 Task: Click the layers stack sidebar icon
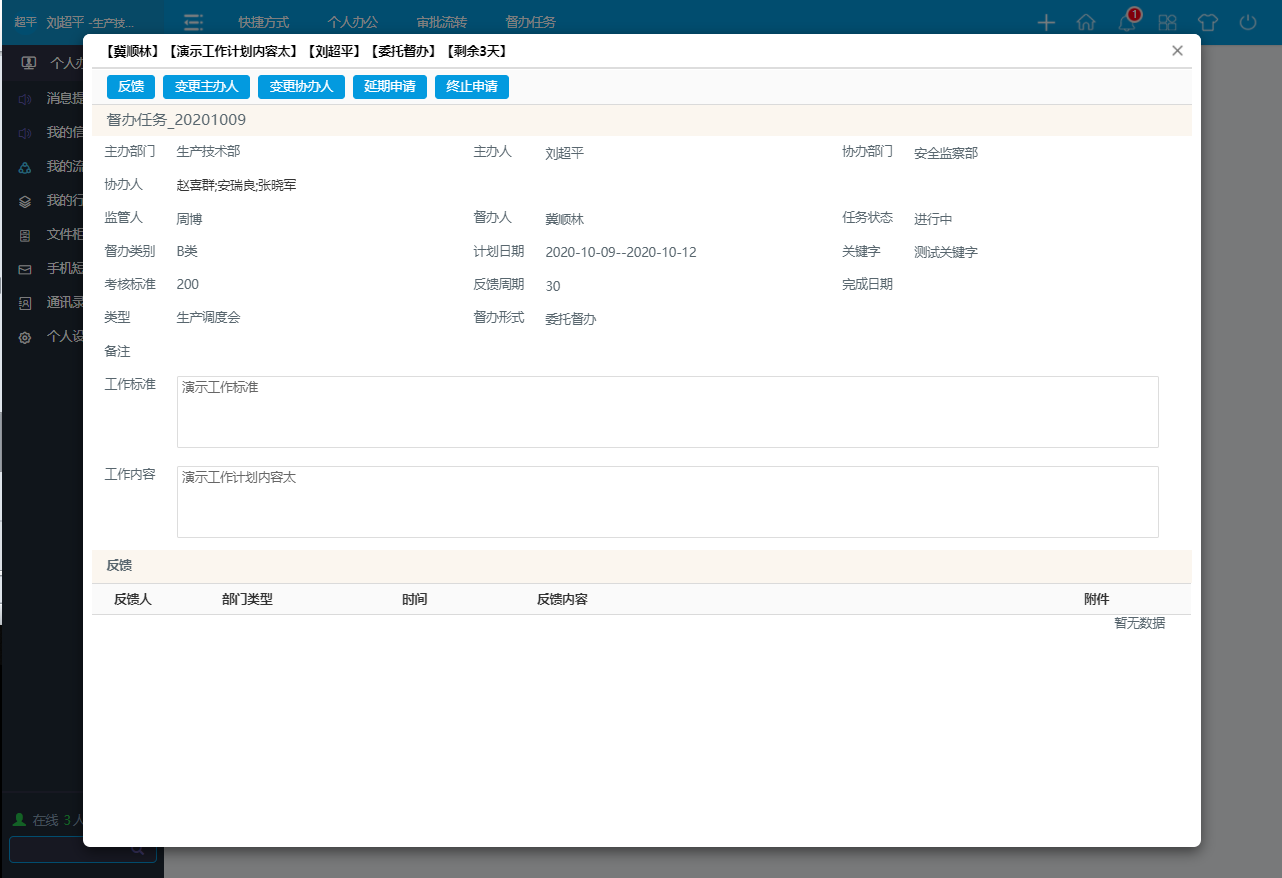pyautogui.click(x=26, y=201)
